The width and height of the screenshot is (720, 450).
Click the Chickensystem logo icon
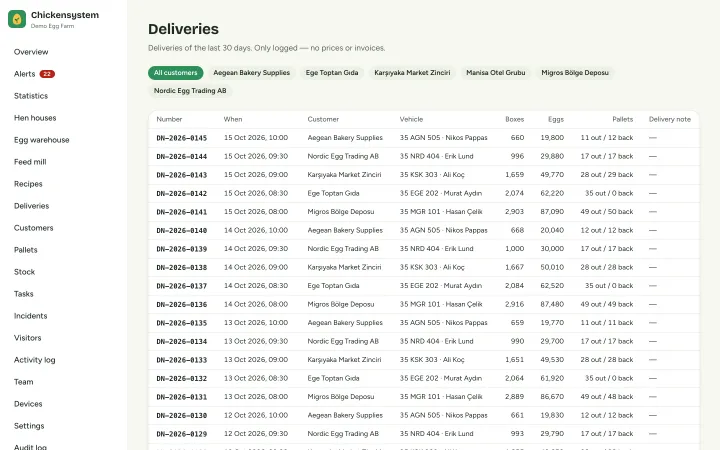pos(17,19)
